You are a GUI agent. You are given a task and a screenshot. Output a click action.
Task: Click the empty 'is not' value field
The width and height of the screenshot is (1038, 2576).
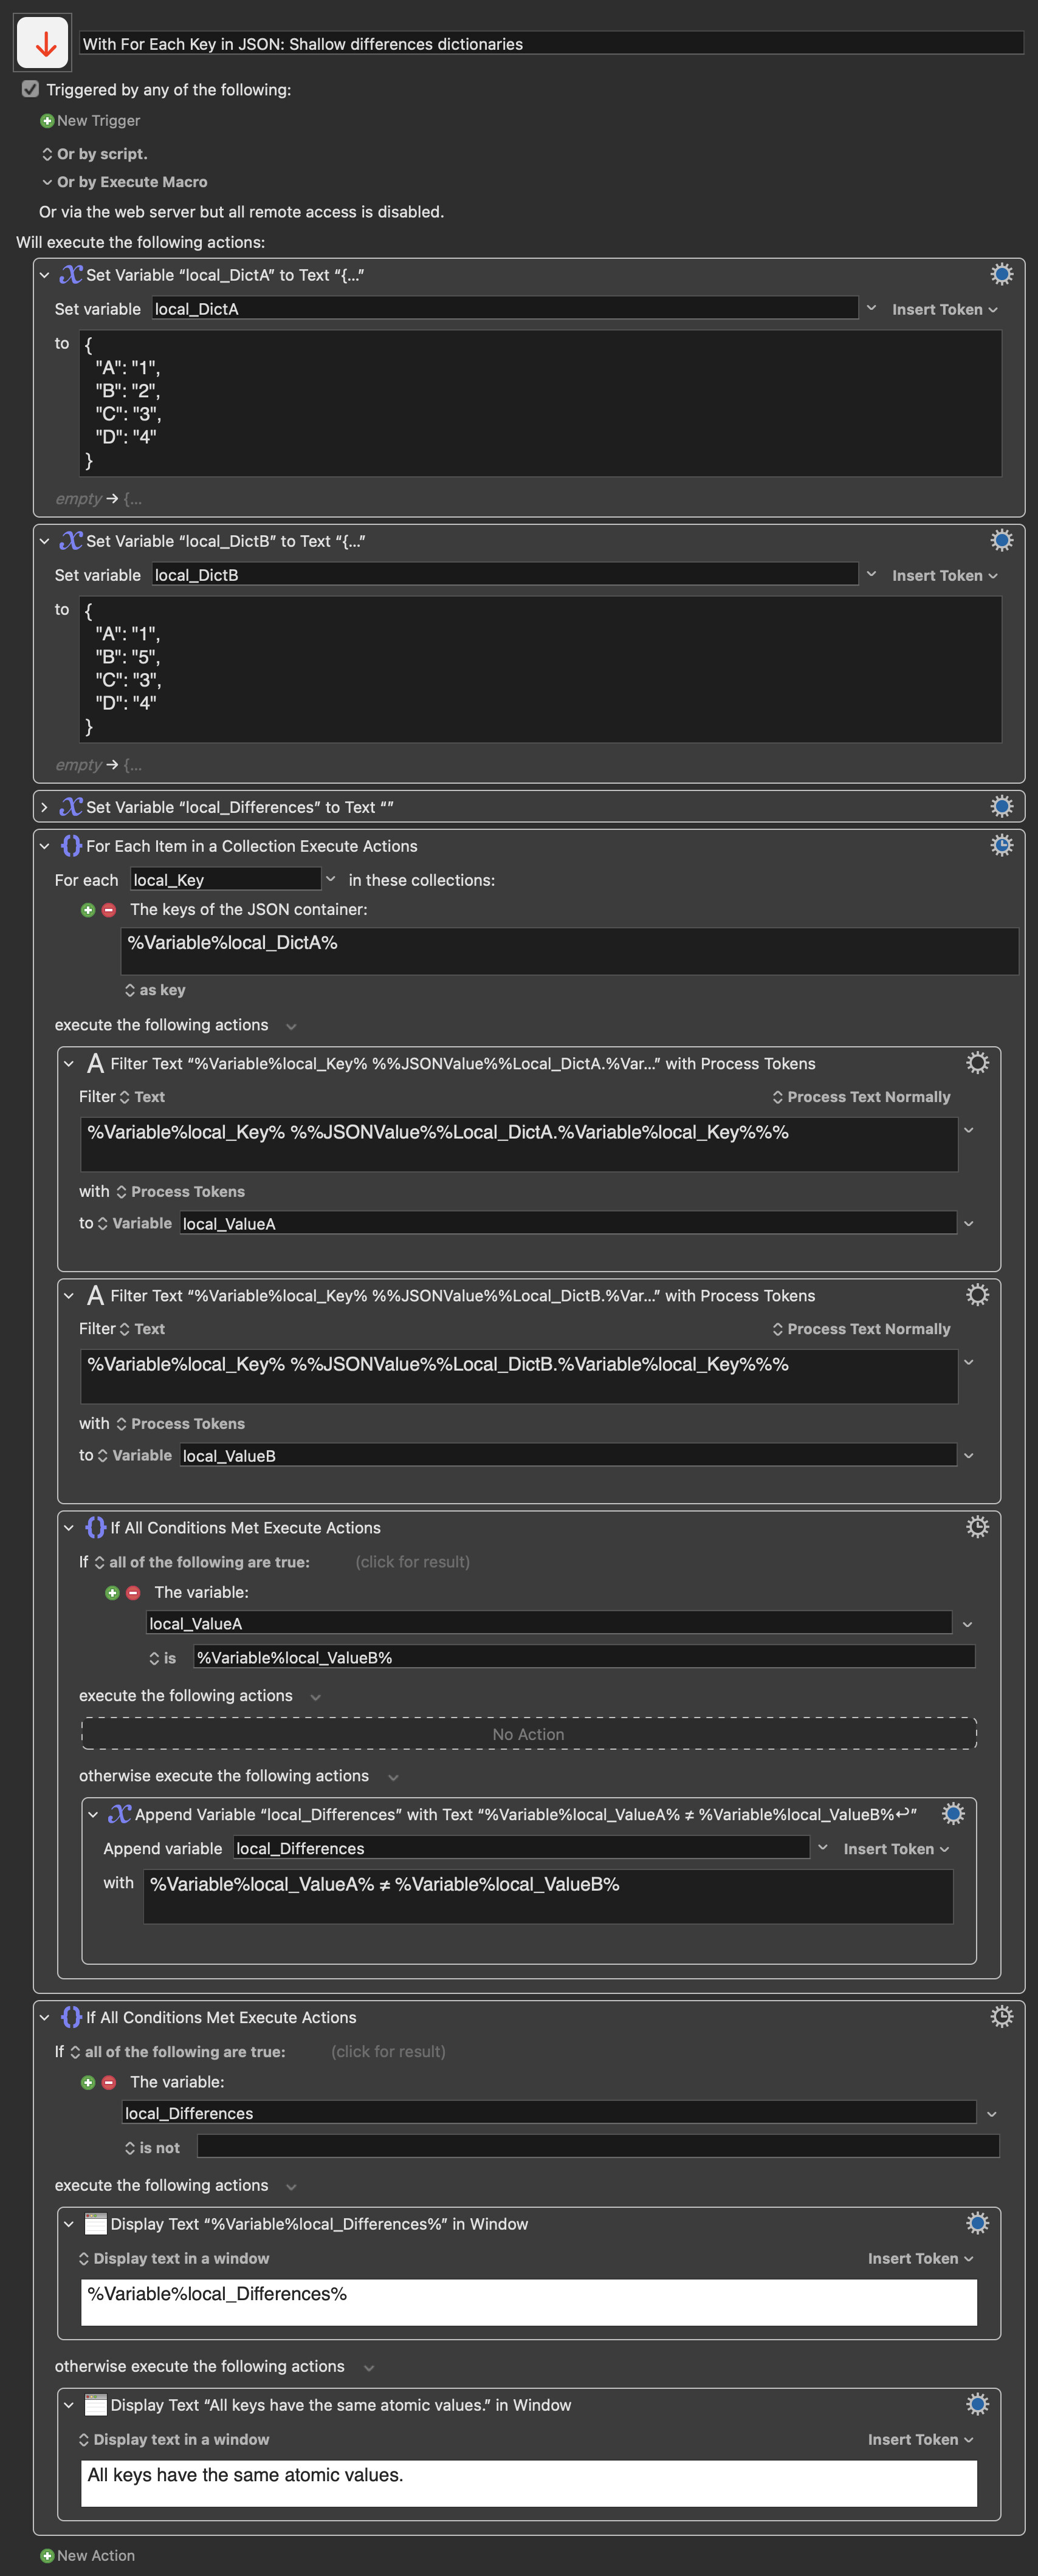click(598, 2146)
